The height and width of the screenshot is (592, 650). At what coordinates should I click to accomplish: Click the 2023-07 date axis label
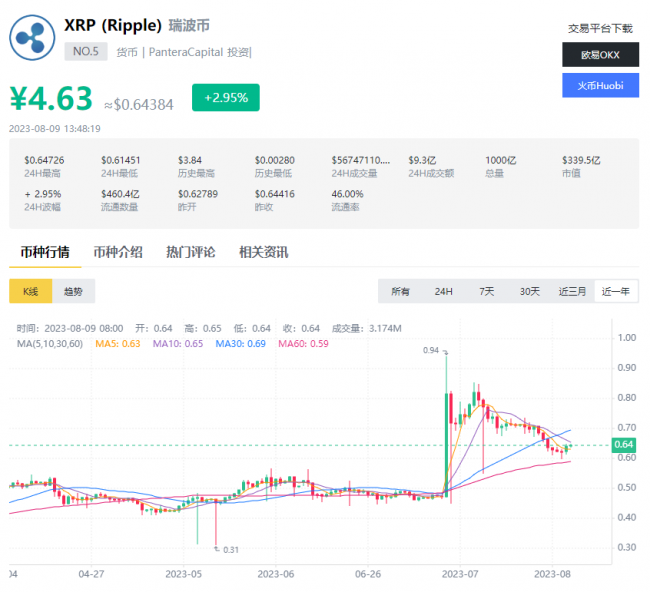[x=460, y=574]
